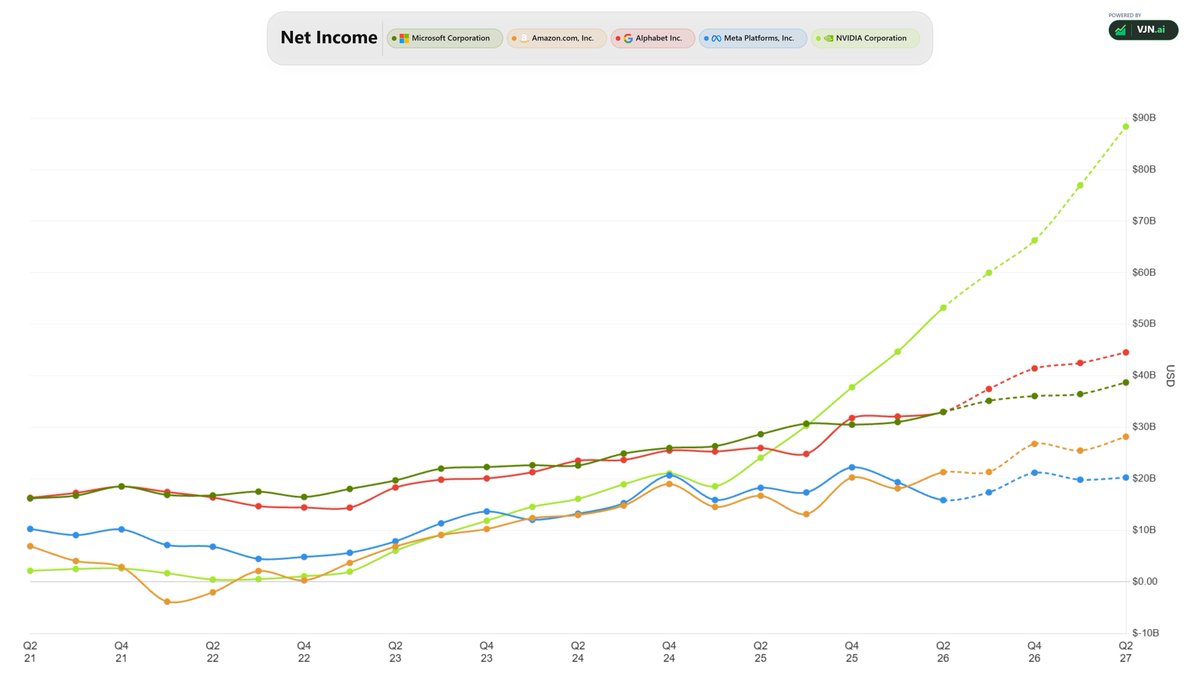Viewport: 1200px width, 698px height.
Task: Toggle the Amazon.com, Inc. legend pill
Action: (557, 39)
